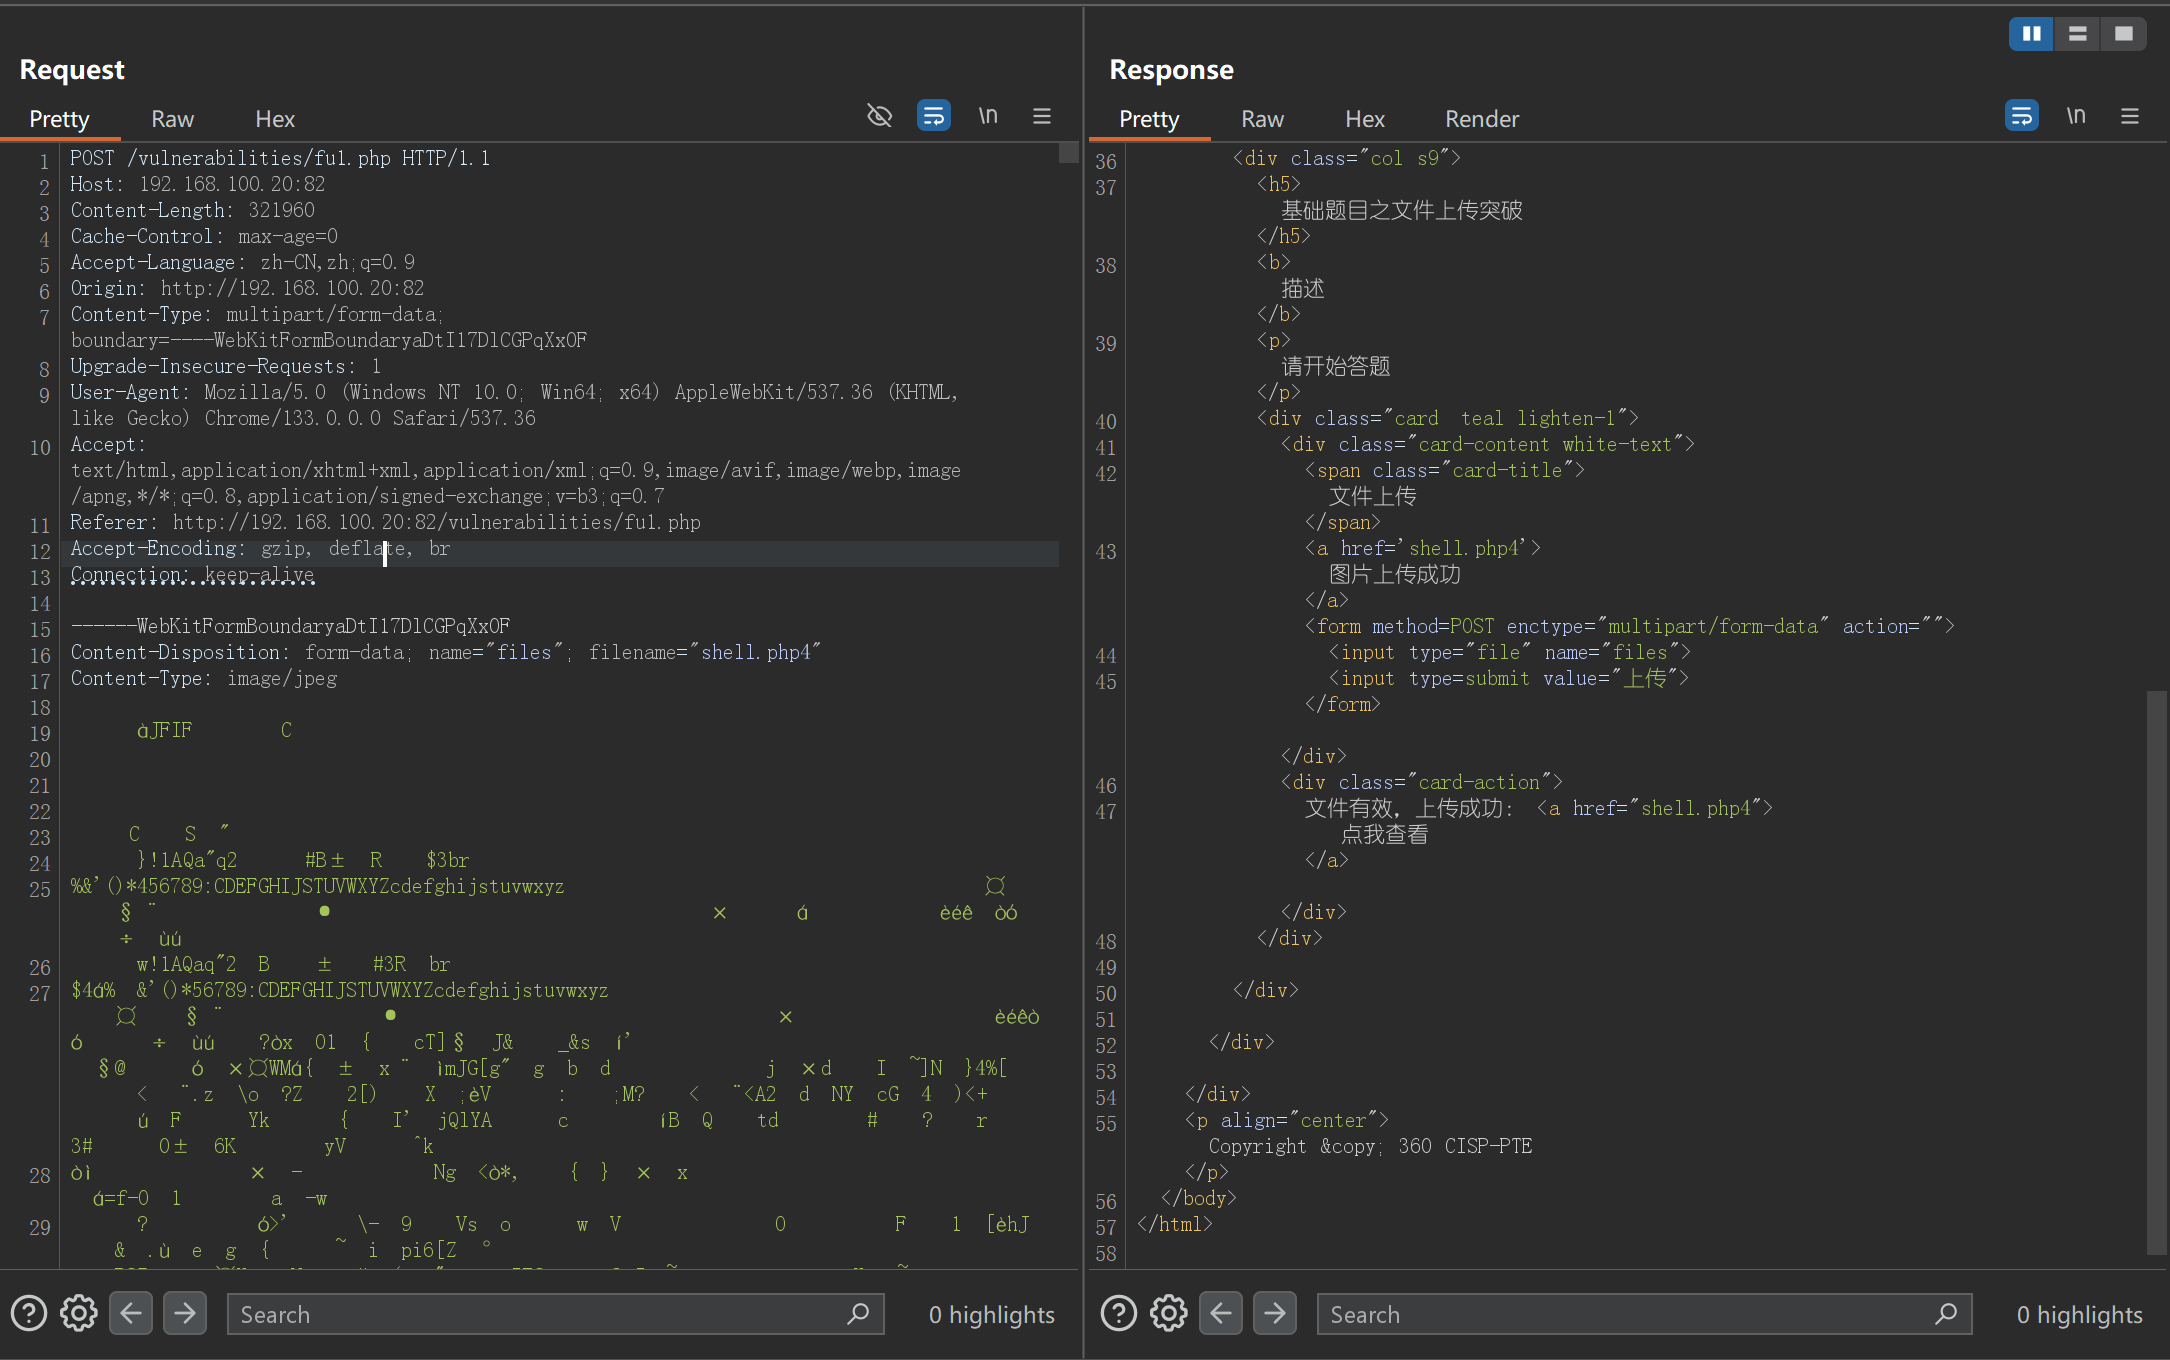Switch to combined tabbed layout view
This screenshot has height=1360, width=2170.
coord(2123,34)
